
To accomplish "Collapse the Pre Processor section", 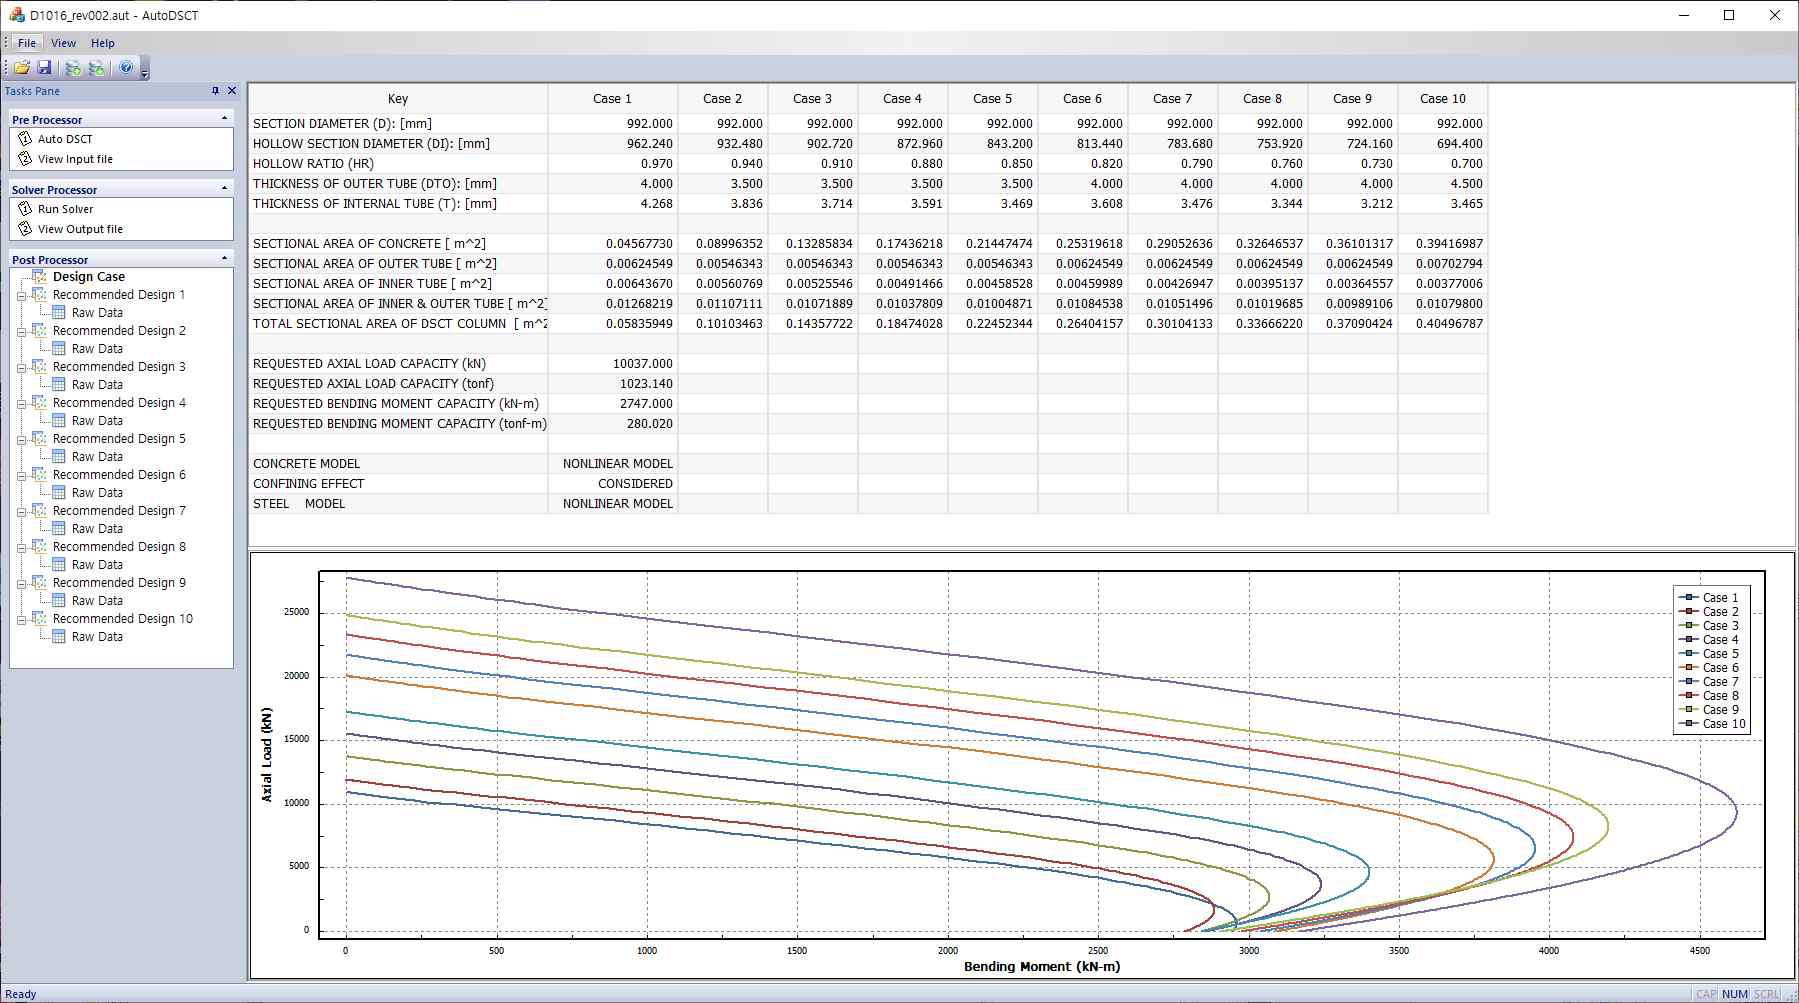I will pos(224,119).
